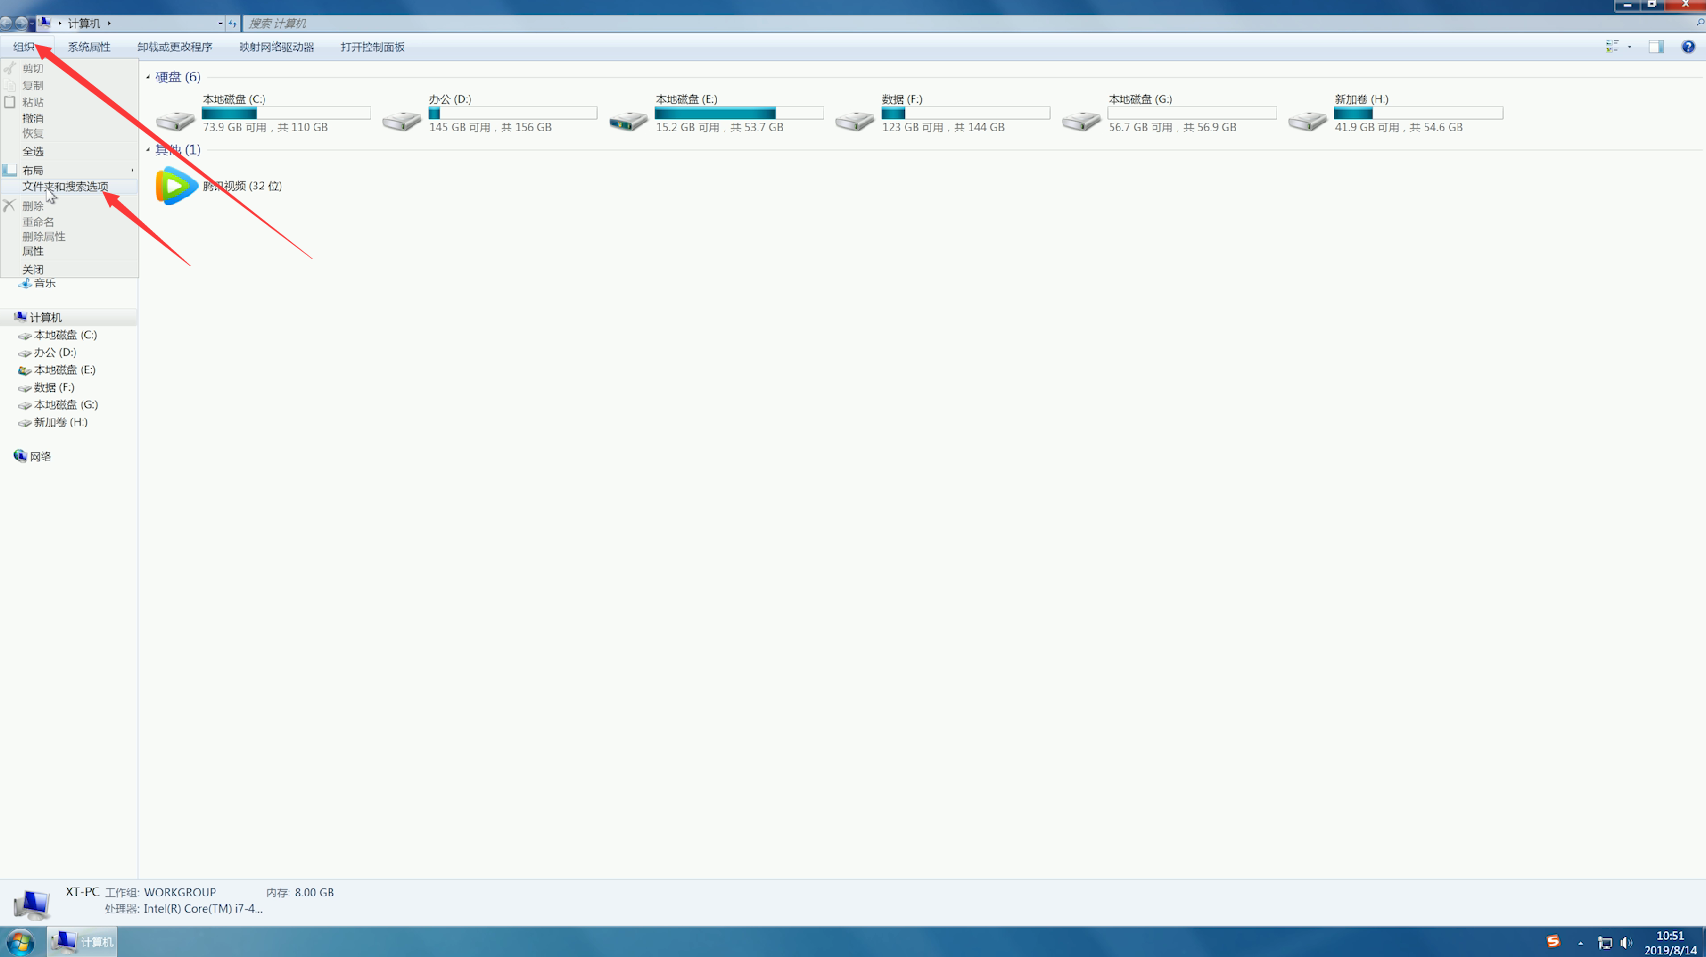The image size is (1706, 957).
Task: Select 计算机 in the navigation pane
Action: pyautogui.click(x=38, y=317)
